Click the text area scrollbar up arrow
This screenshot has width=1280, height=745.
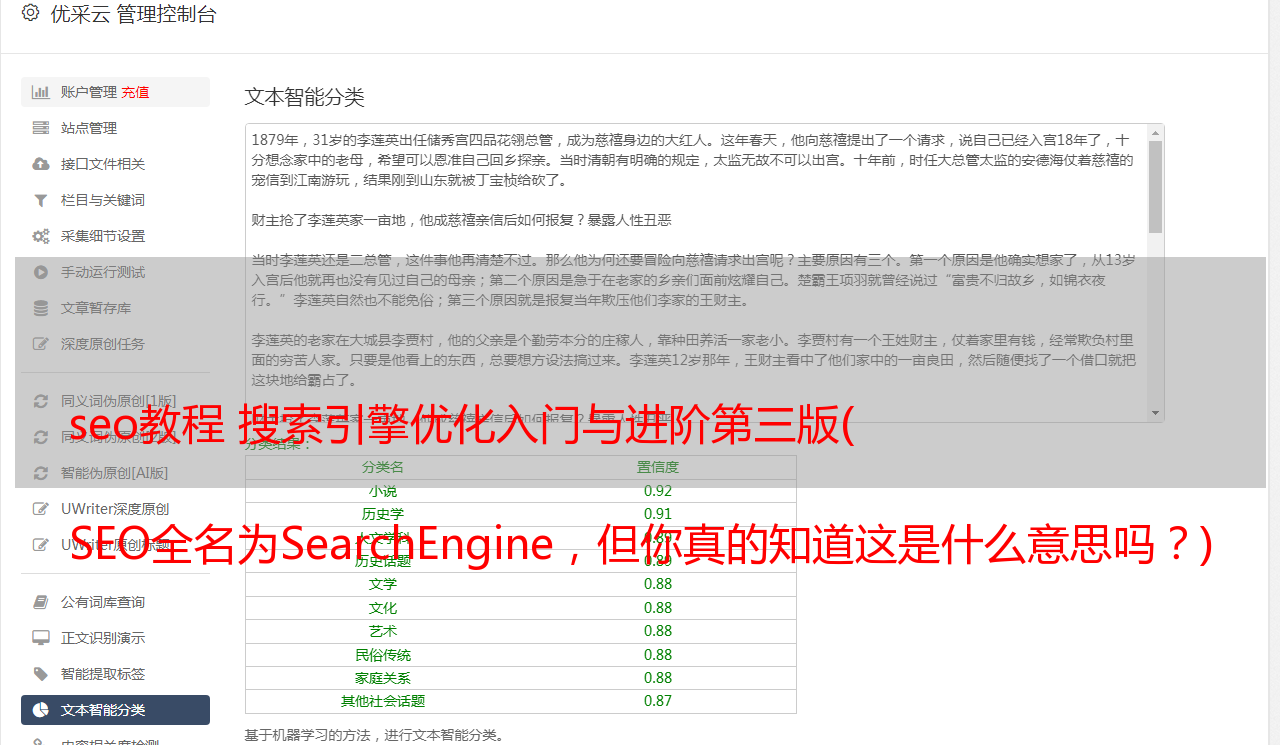[1155, 133]
